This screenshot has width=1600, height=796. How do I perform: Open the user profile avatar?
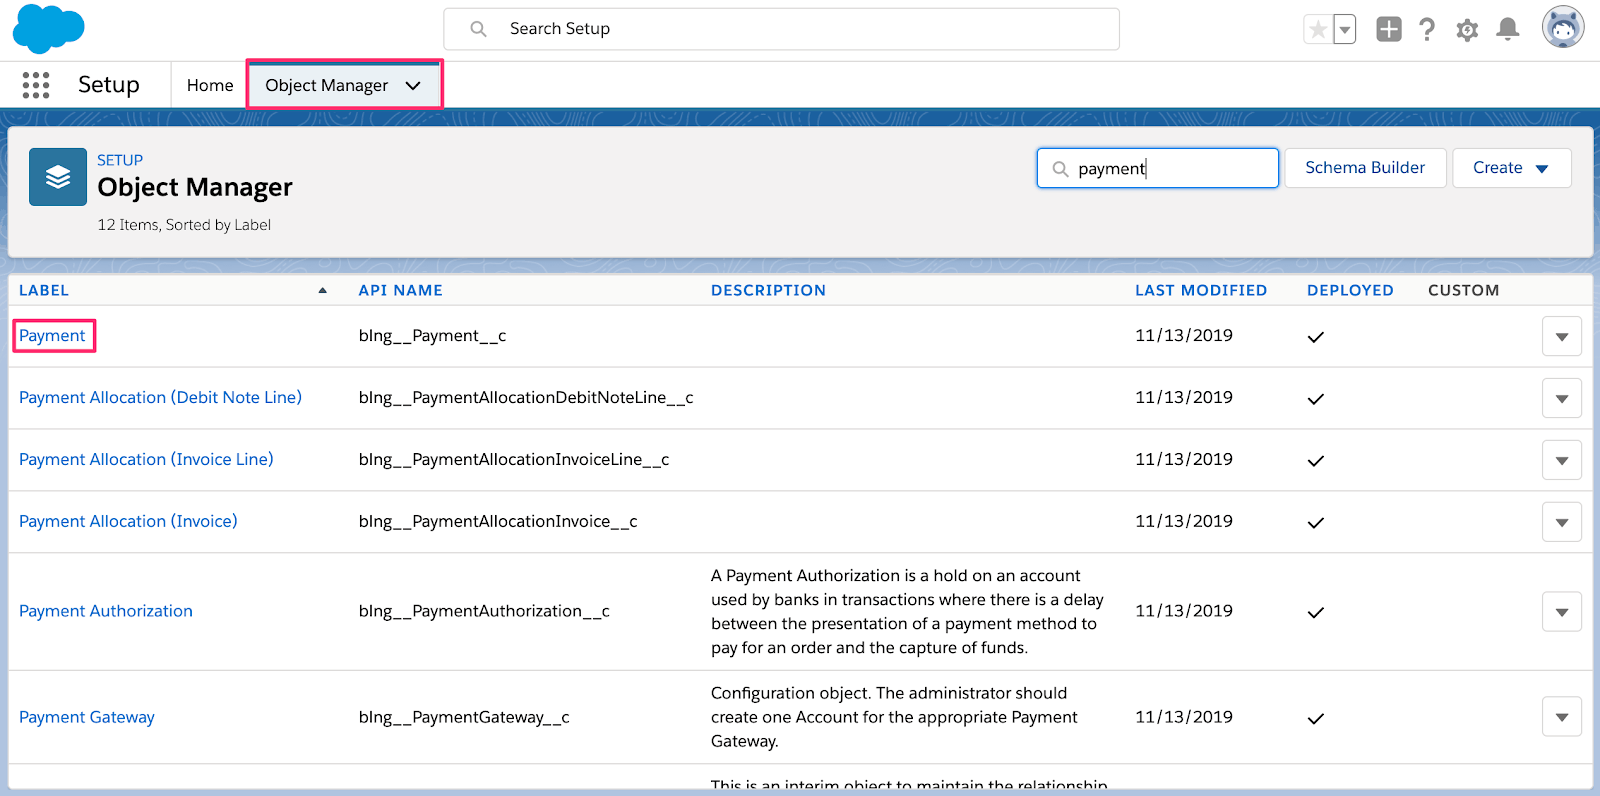coord(1563,28)
